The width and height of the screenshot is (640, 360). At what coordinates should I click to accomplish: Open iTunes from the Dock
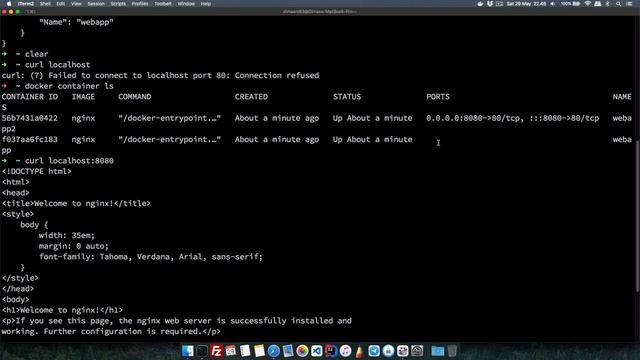(x=345, y=351)
